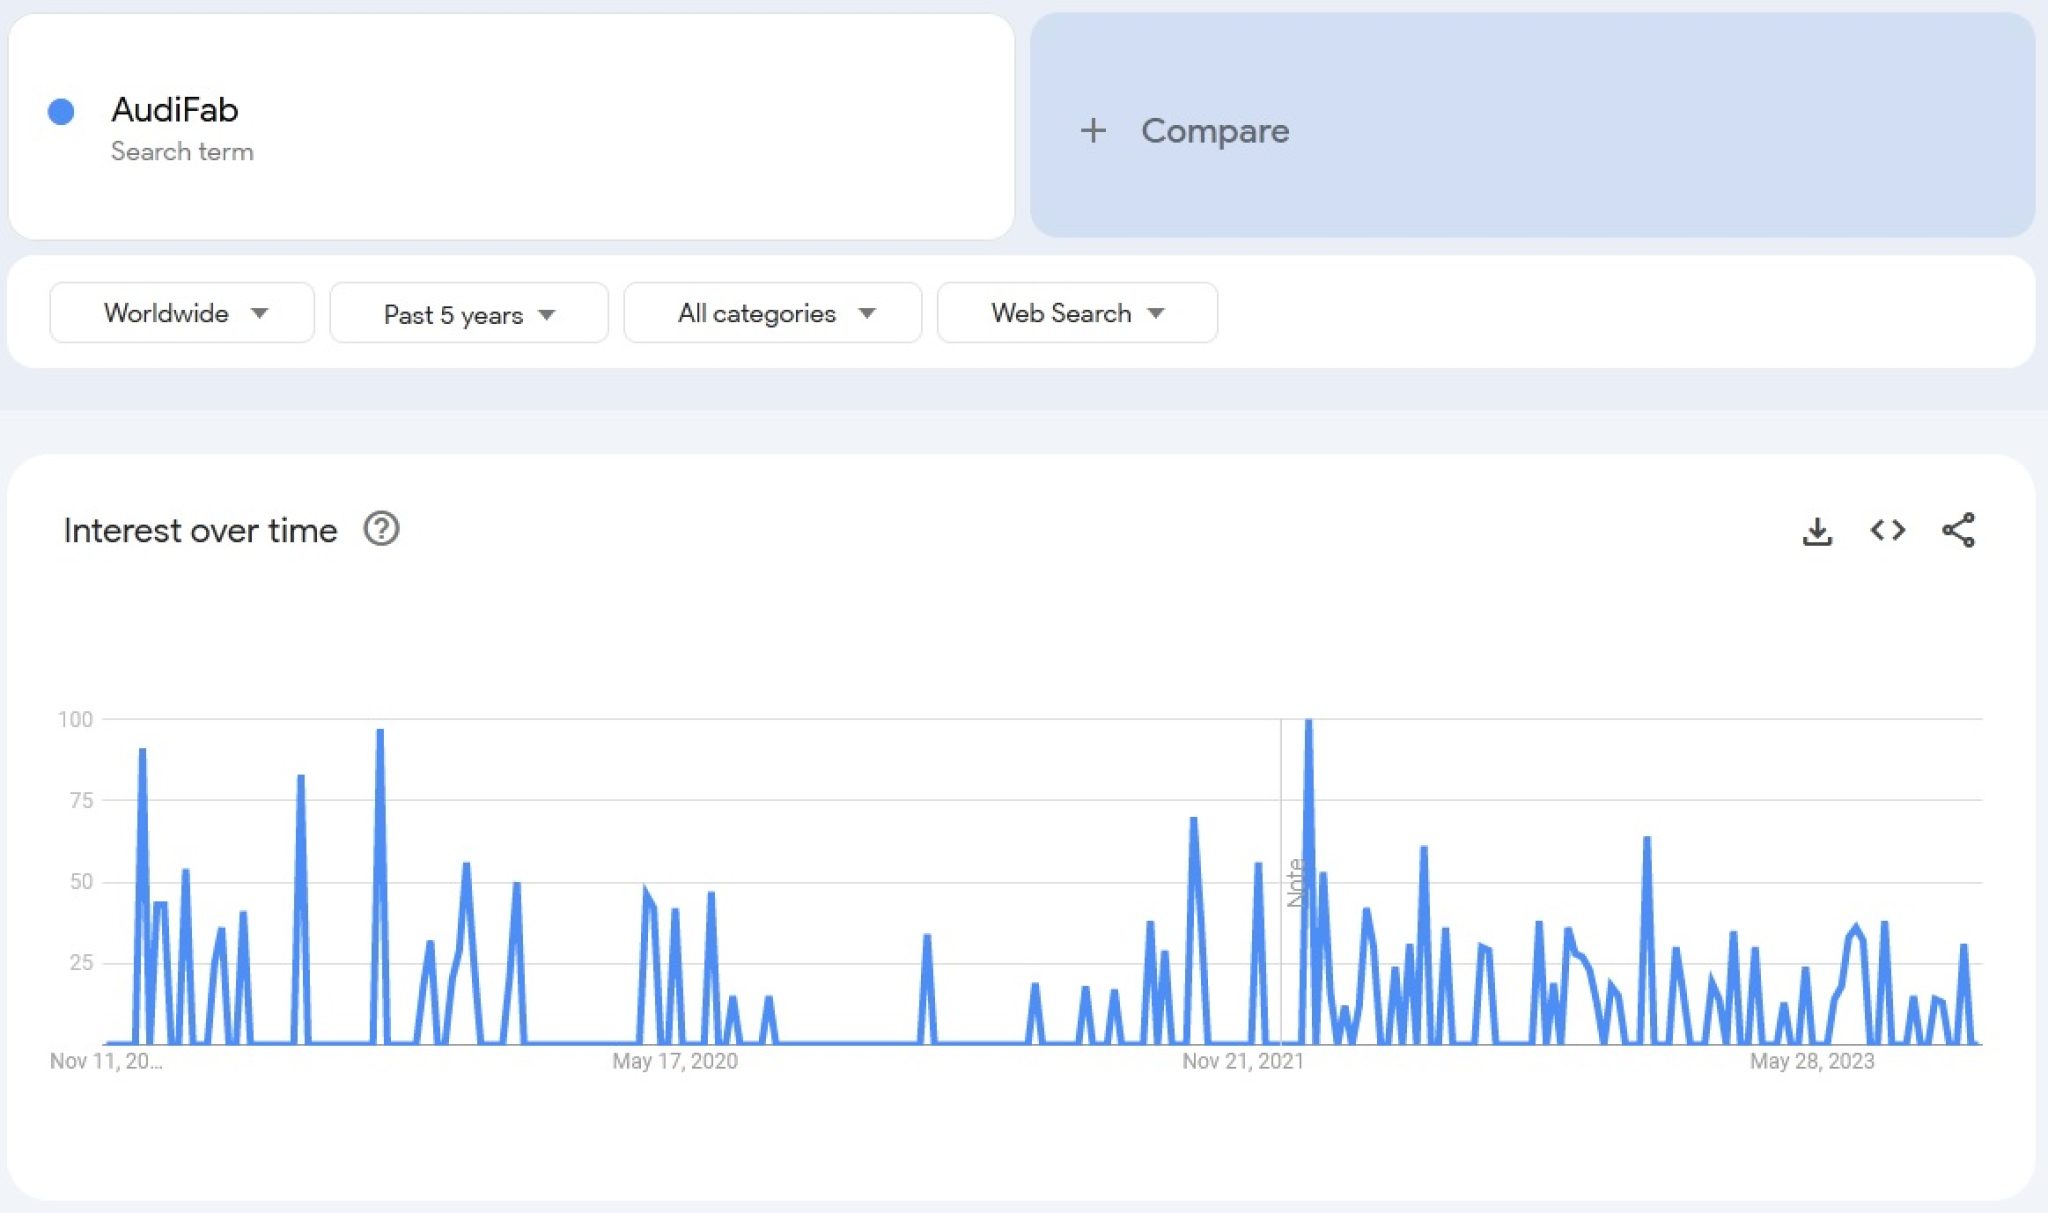The width and height of the screenshot is (2048, 1213).
Task: Open the Worldwide region dropdown
Action: click(x=182, y=313)
